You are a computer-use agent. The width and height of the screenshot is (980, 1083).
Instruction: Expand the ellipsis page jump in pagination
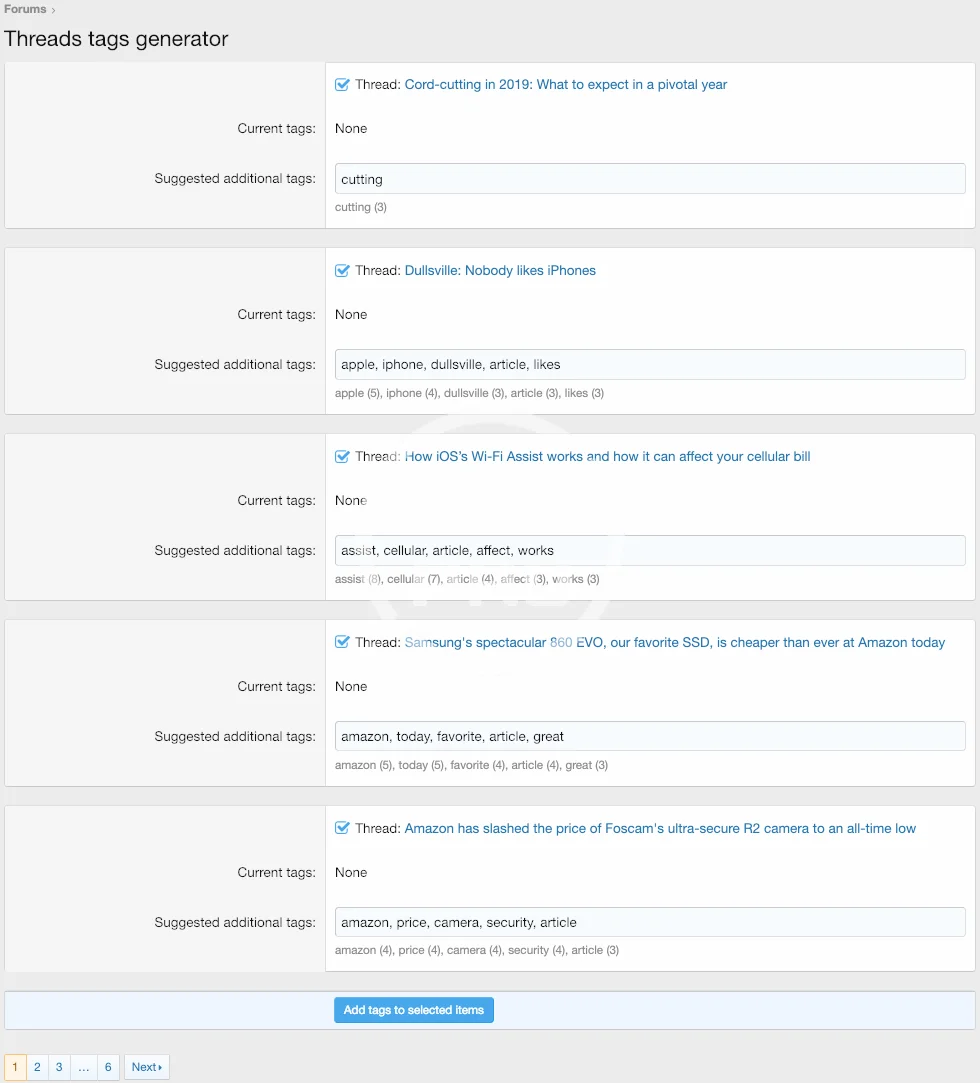pos(83,1067)
